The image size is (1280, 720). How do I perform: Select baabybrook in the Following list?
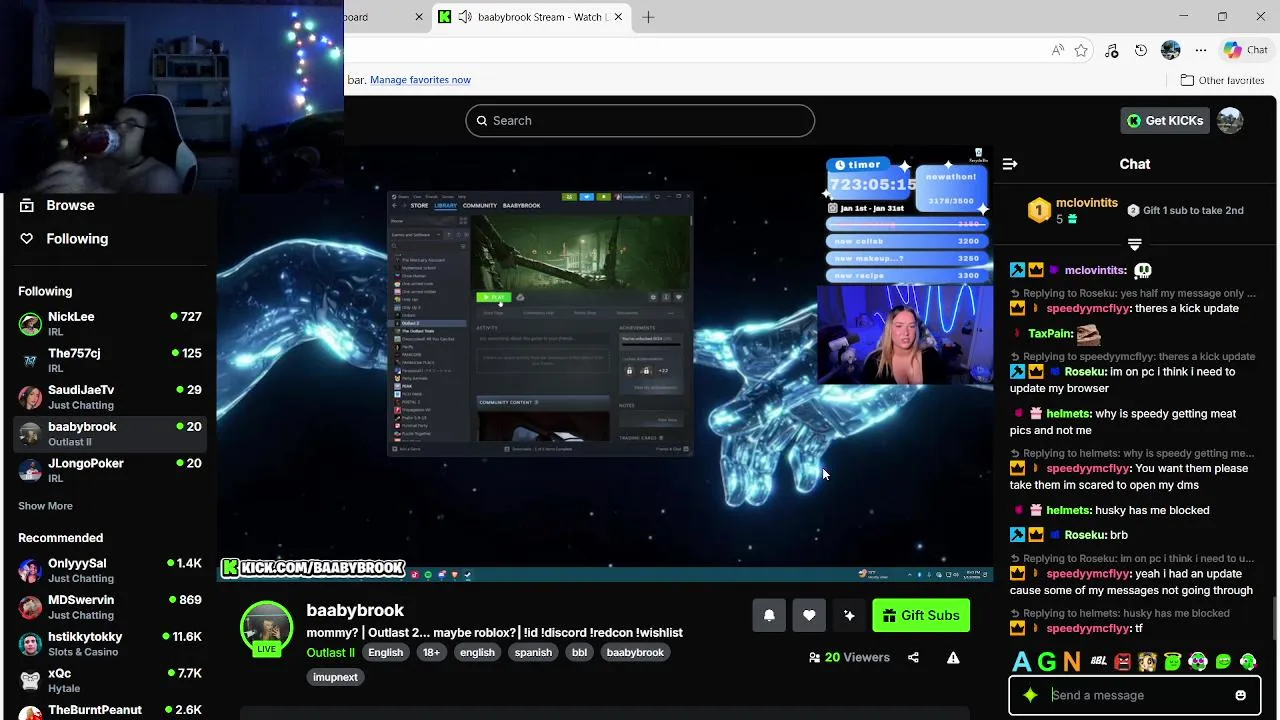[110, 434]
